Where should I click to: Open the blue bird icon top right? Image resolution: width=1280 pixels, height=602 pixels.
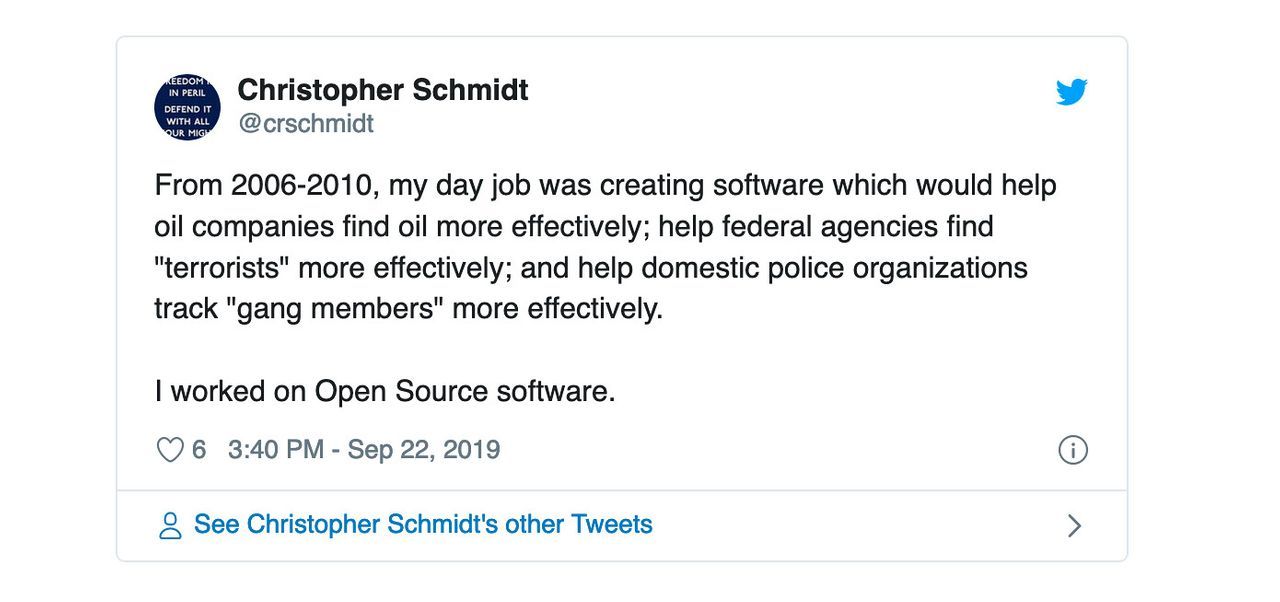click(1071, 91)
